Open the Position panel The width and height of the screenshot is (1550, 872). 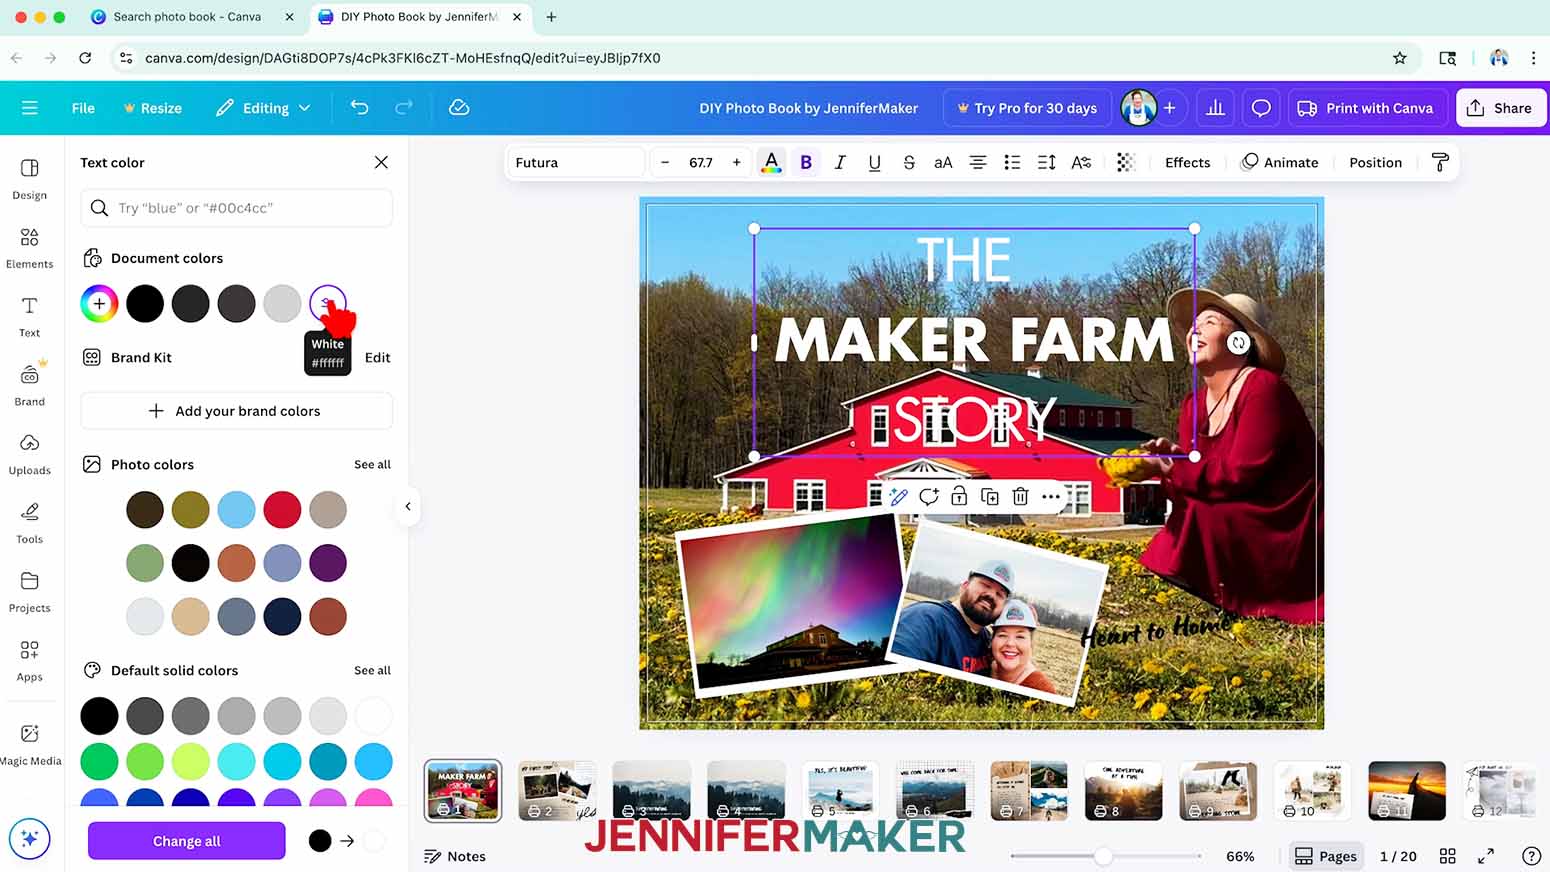click(x=1375, y=162)
